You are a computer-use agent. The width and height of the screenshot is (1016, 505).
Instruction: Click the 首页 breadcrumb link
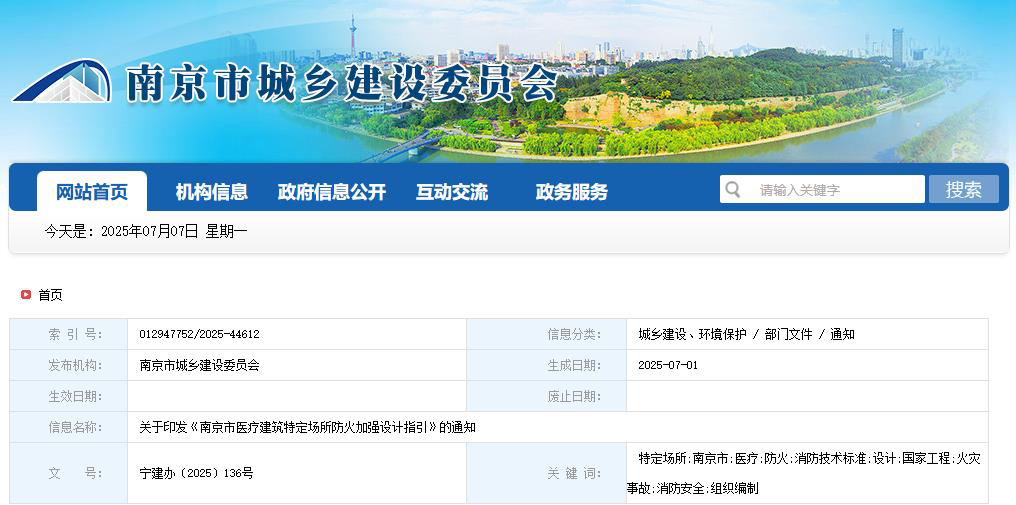pos(51,295)
